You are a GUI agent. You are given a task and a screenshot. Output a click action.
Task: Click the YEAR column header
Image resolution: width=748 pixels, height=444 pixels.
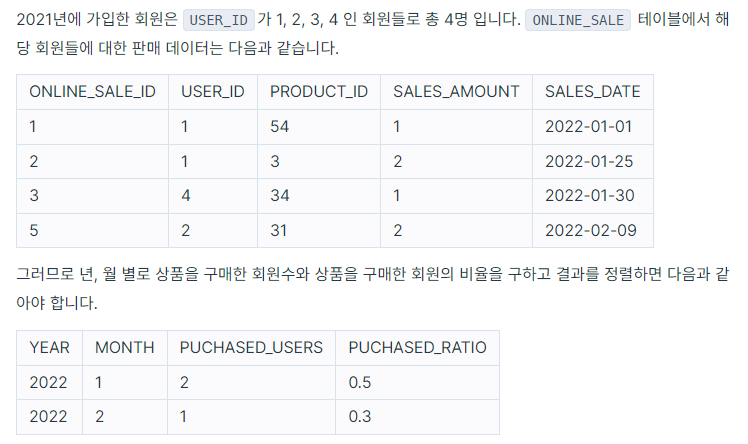pyautogui.click(x=50, y=348)
